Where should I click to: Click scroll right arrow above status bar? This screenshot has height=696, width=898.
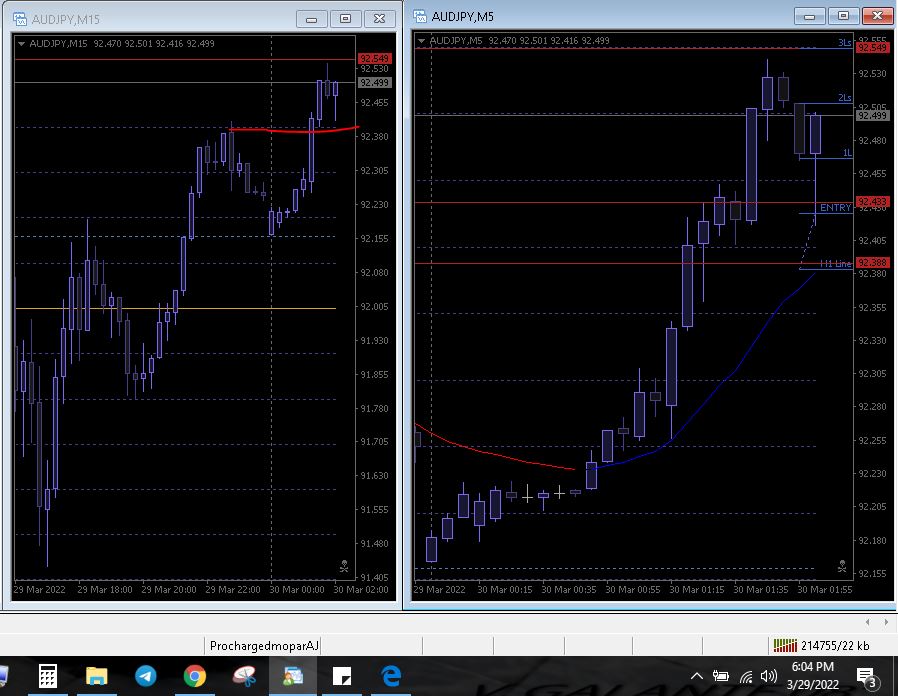click(x=886, y=622)
